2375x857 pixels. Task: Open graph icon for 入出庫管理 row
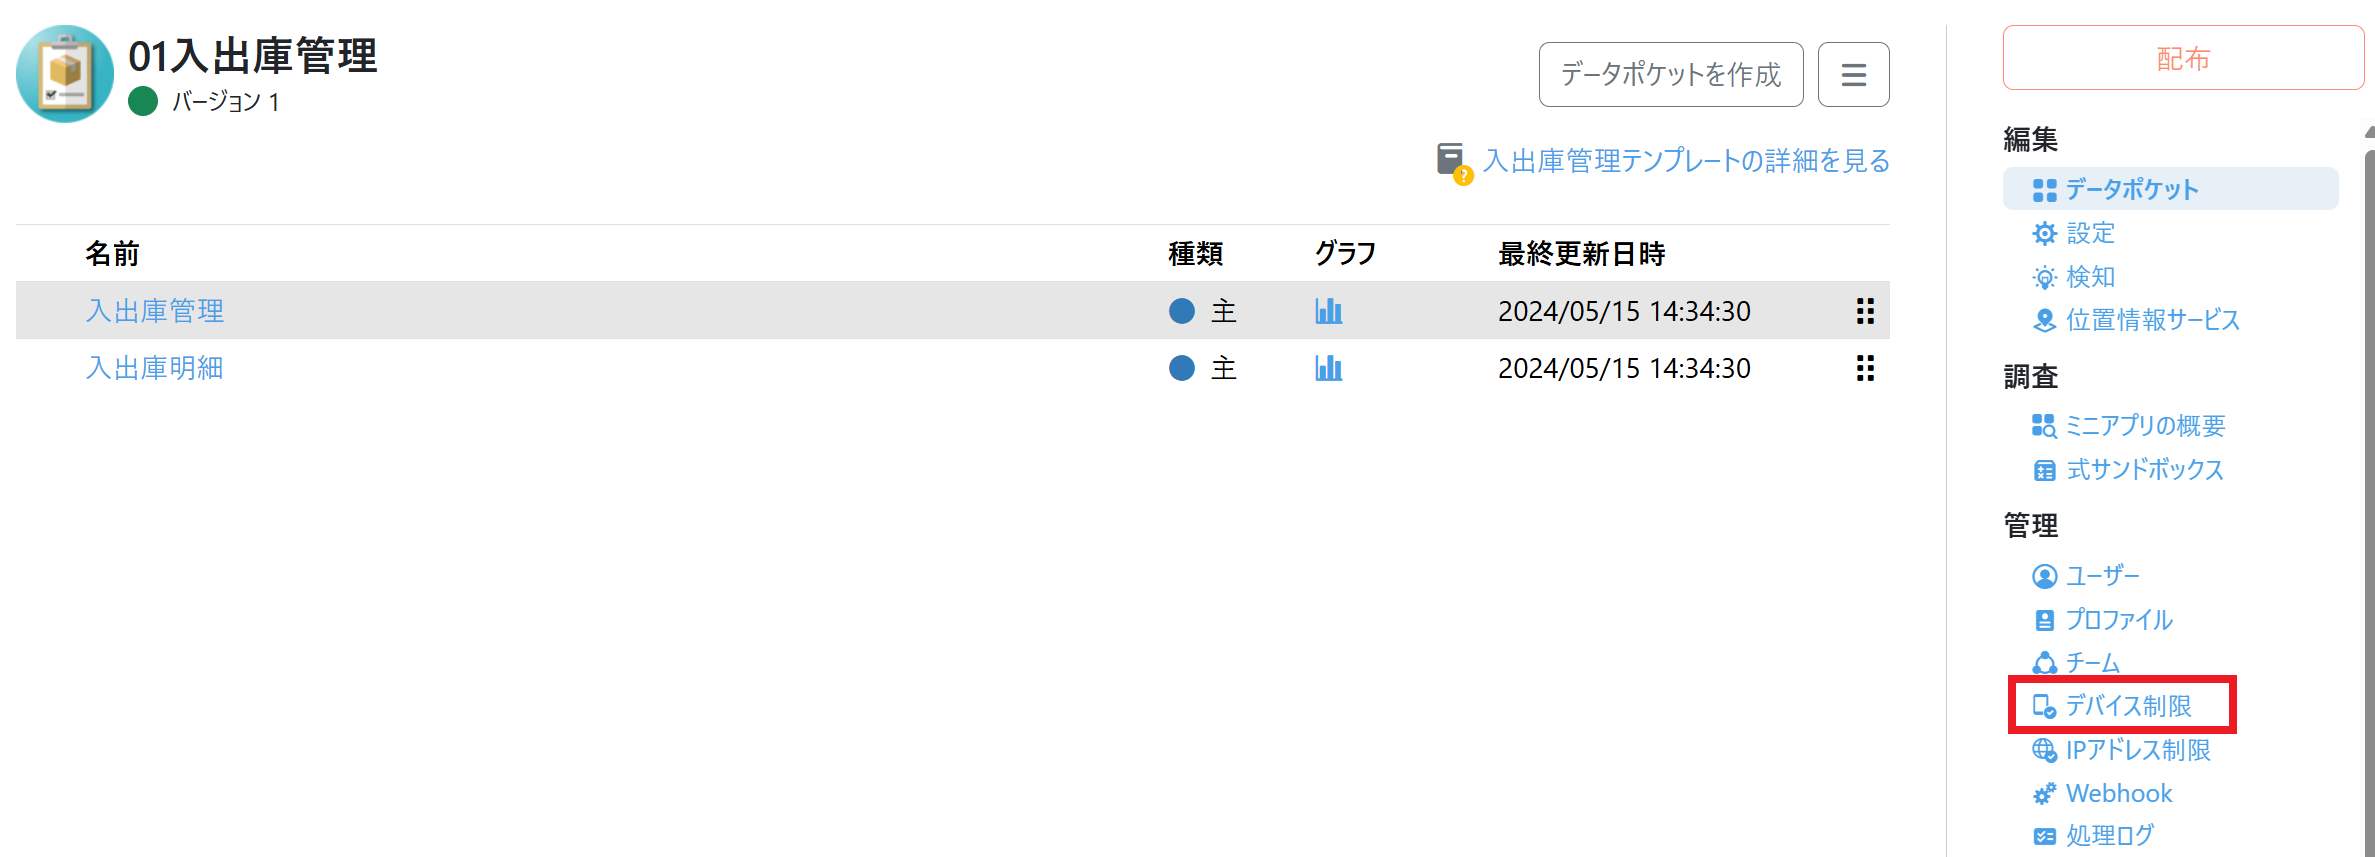coord(1328,311)
